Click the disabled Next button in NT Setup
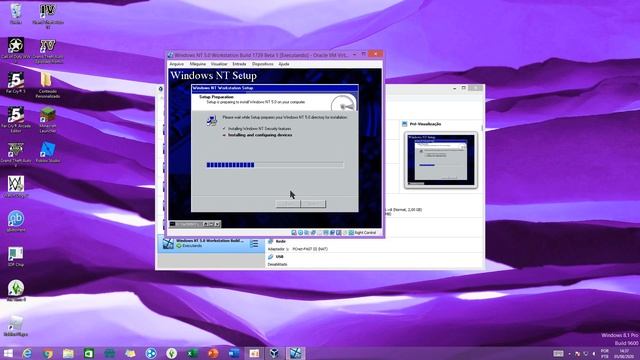 click(x=313, y=203)
